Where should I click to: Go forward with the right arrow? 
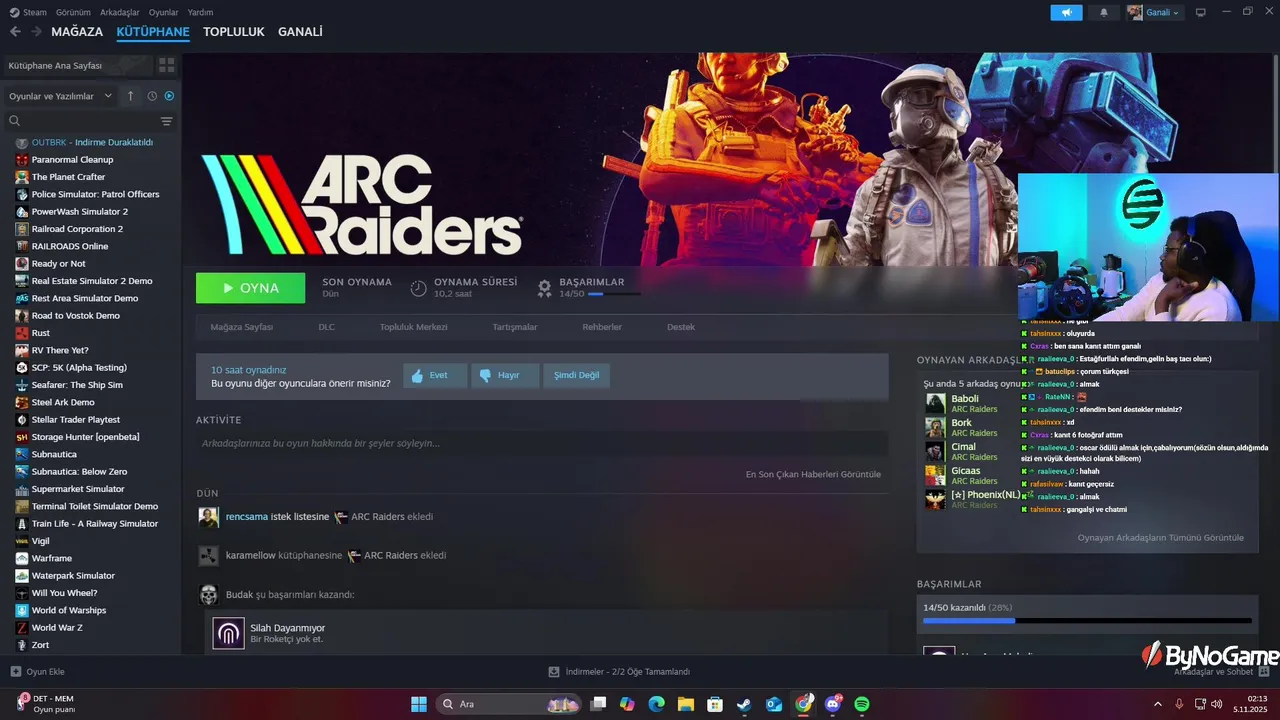pos(36,32)
